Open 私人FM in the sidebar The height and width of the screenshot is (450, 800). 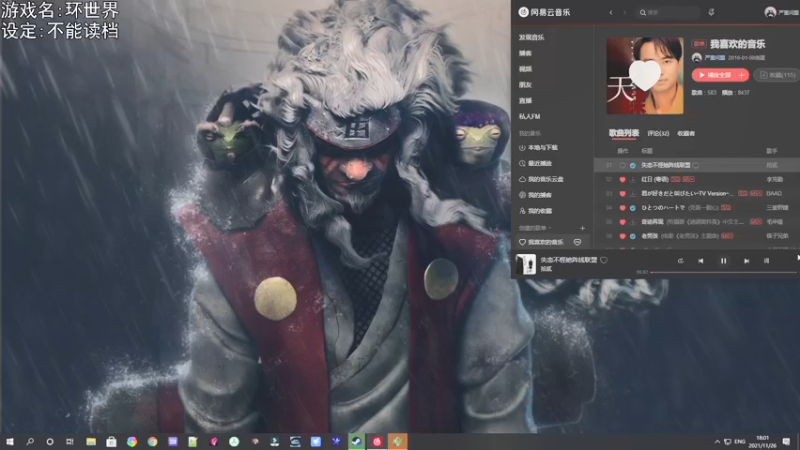tap(530, 116)
